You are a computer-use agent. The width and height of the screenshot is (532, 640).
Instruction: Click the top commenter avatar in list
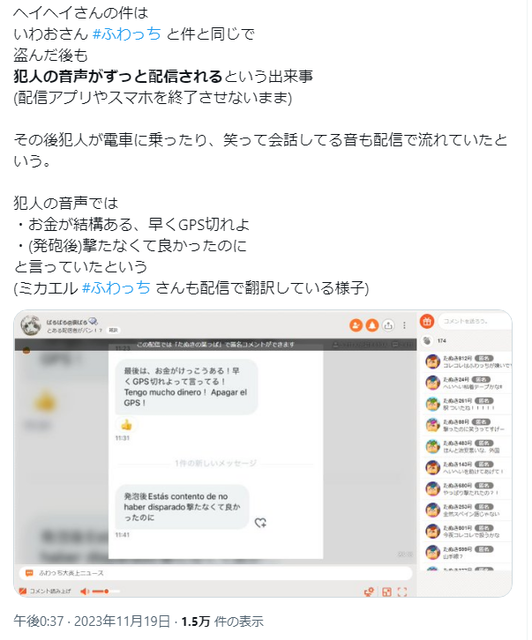(x=432, y=362)
